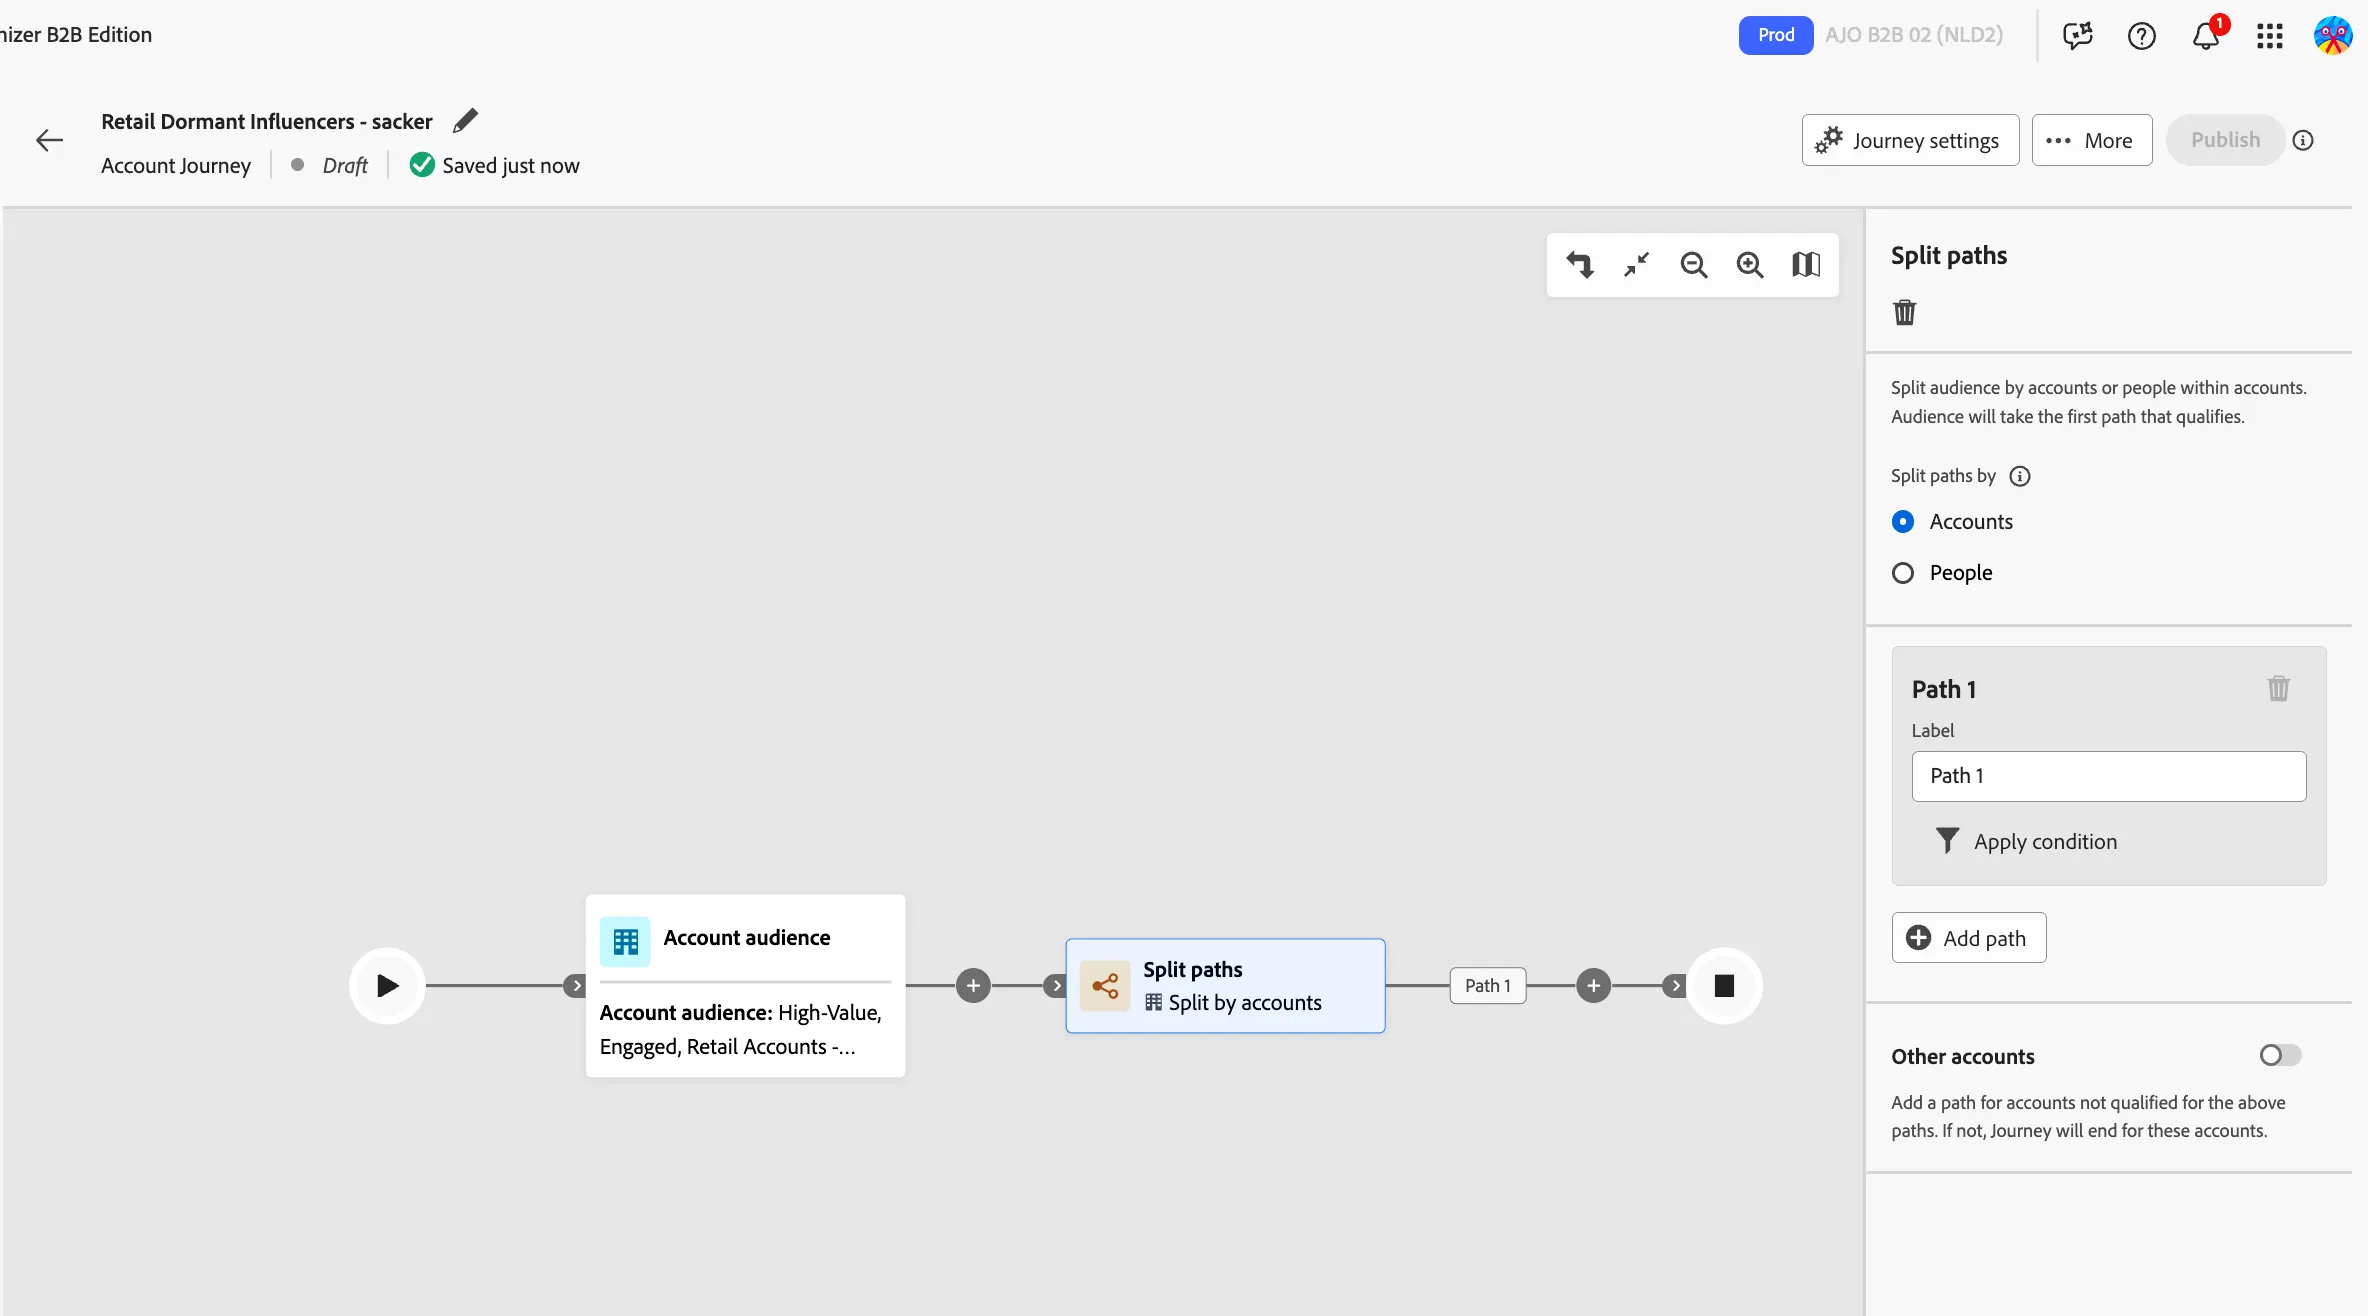Screen dimensions: 2368x1316
Task: Delete Path 1 using its trash icon
Action: pyautogui.click(x=2279, y=689)
